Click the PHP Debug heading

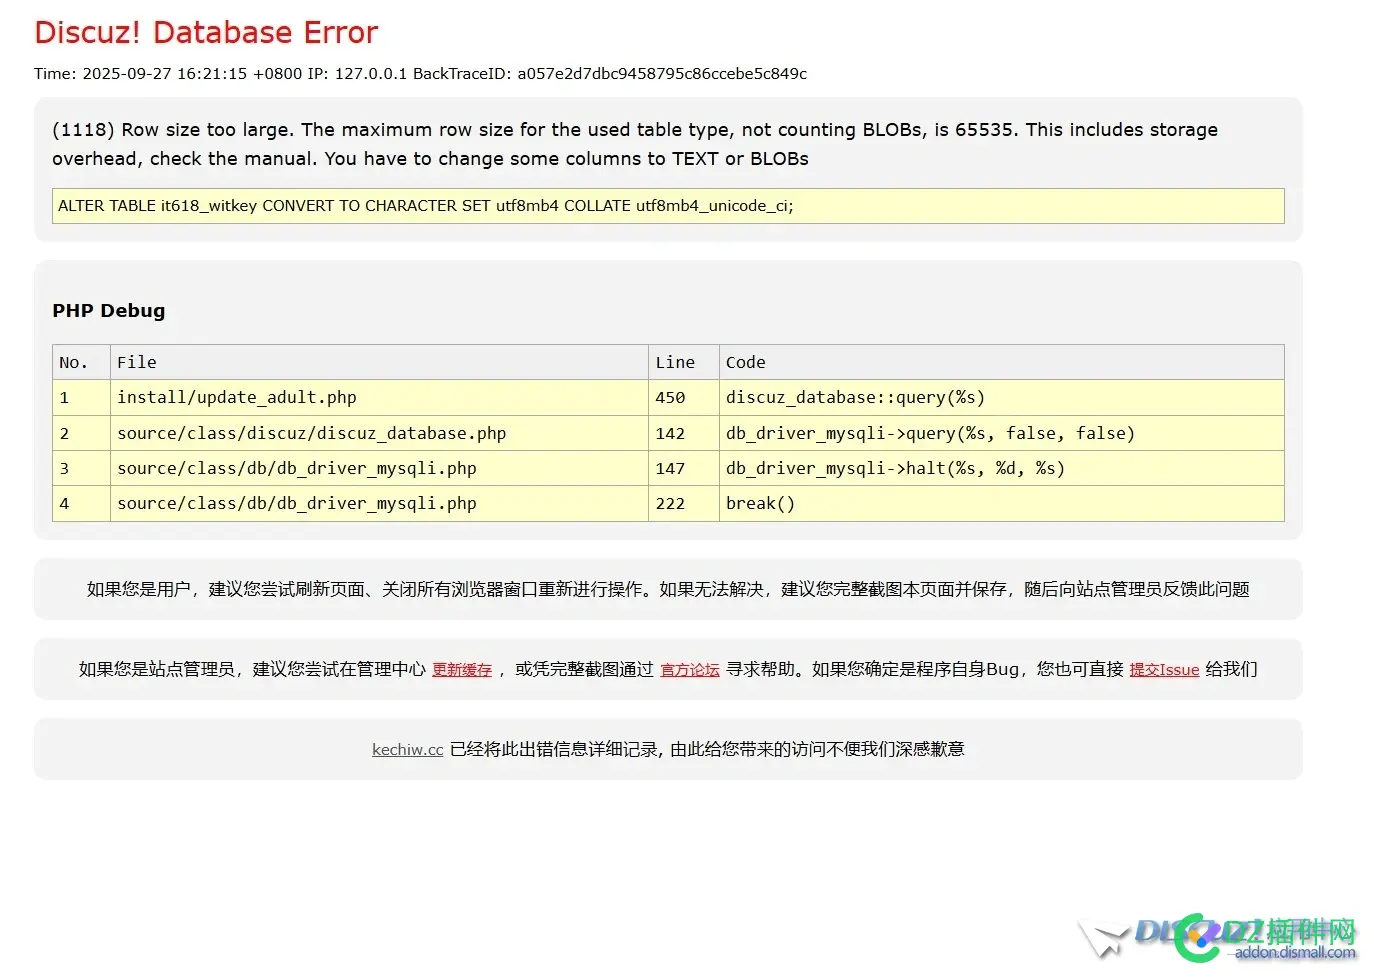(108, 310)
